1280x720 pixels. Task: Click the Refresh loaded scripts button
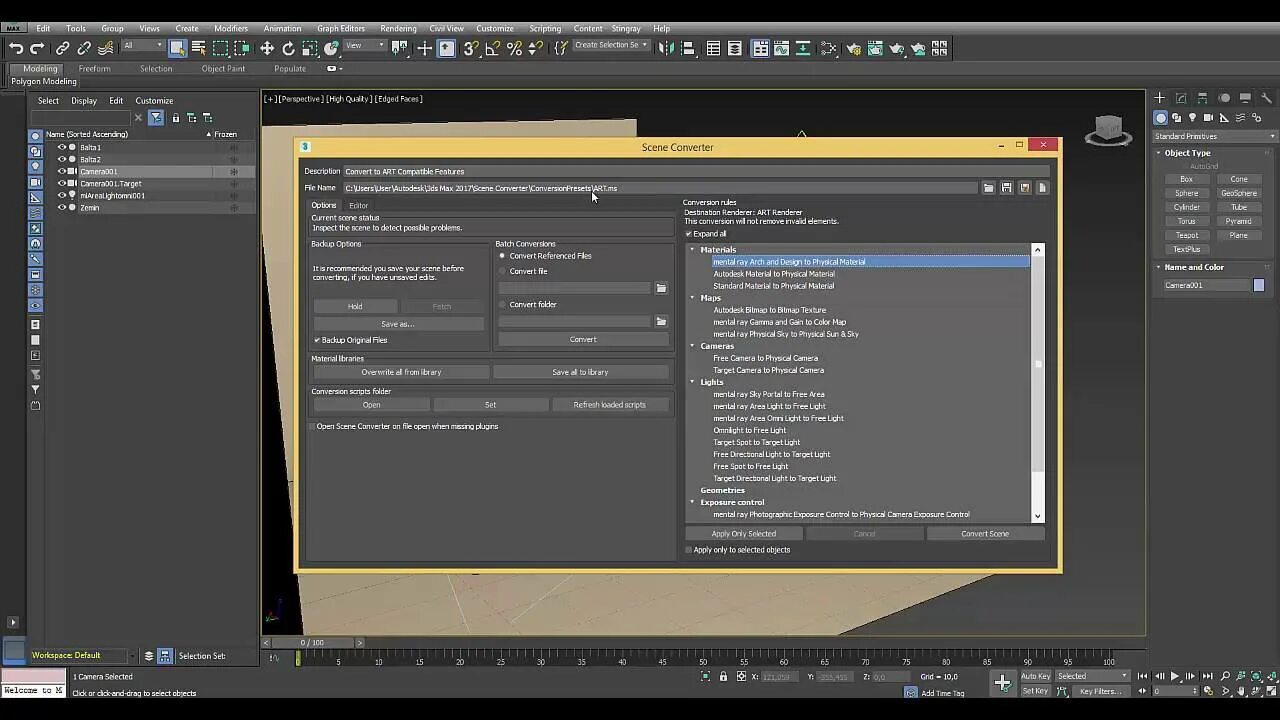click(609, 405)
